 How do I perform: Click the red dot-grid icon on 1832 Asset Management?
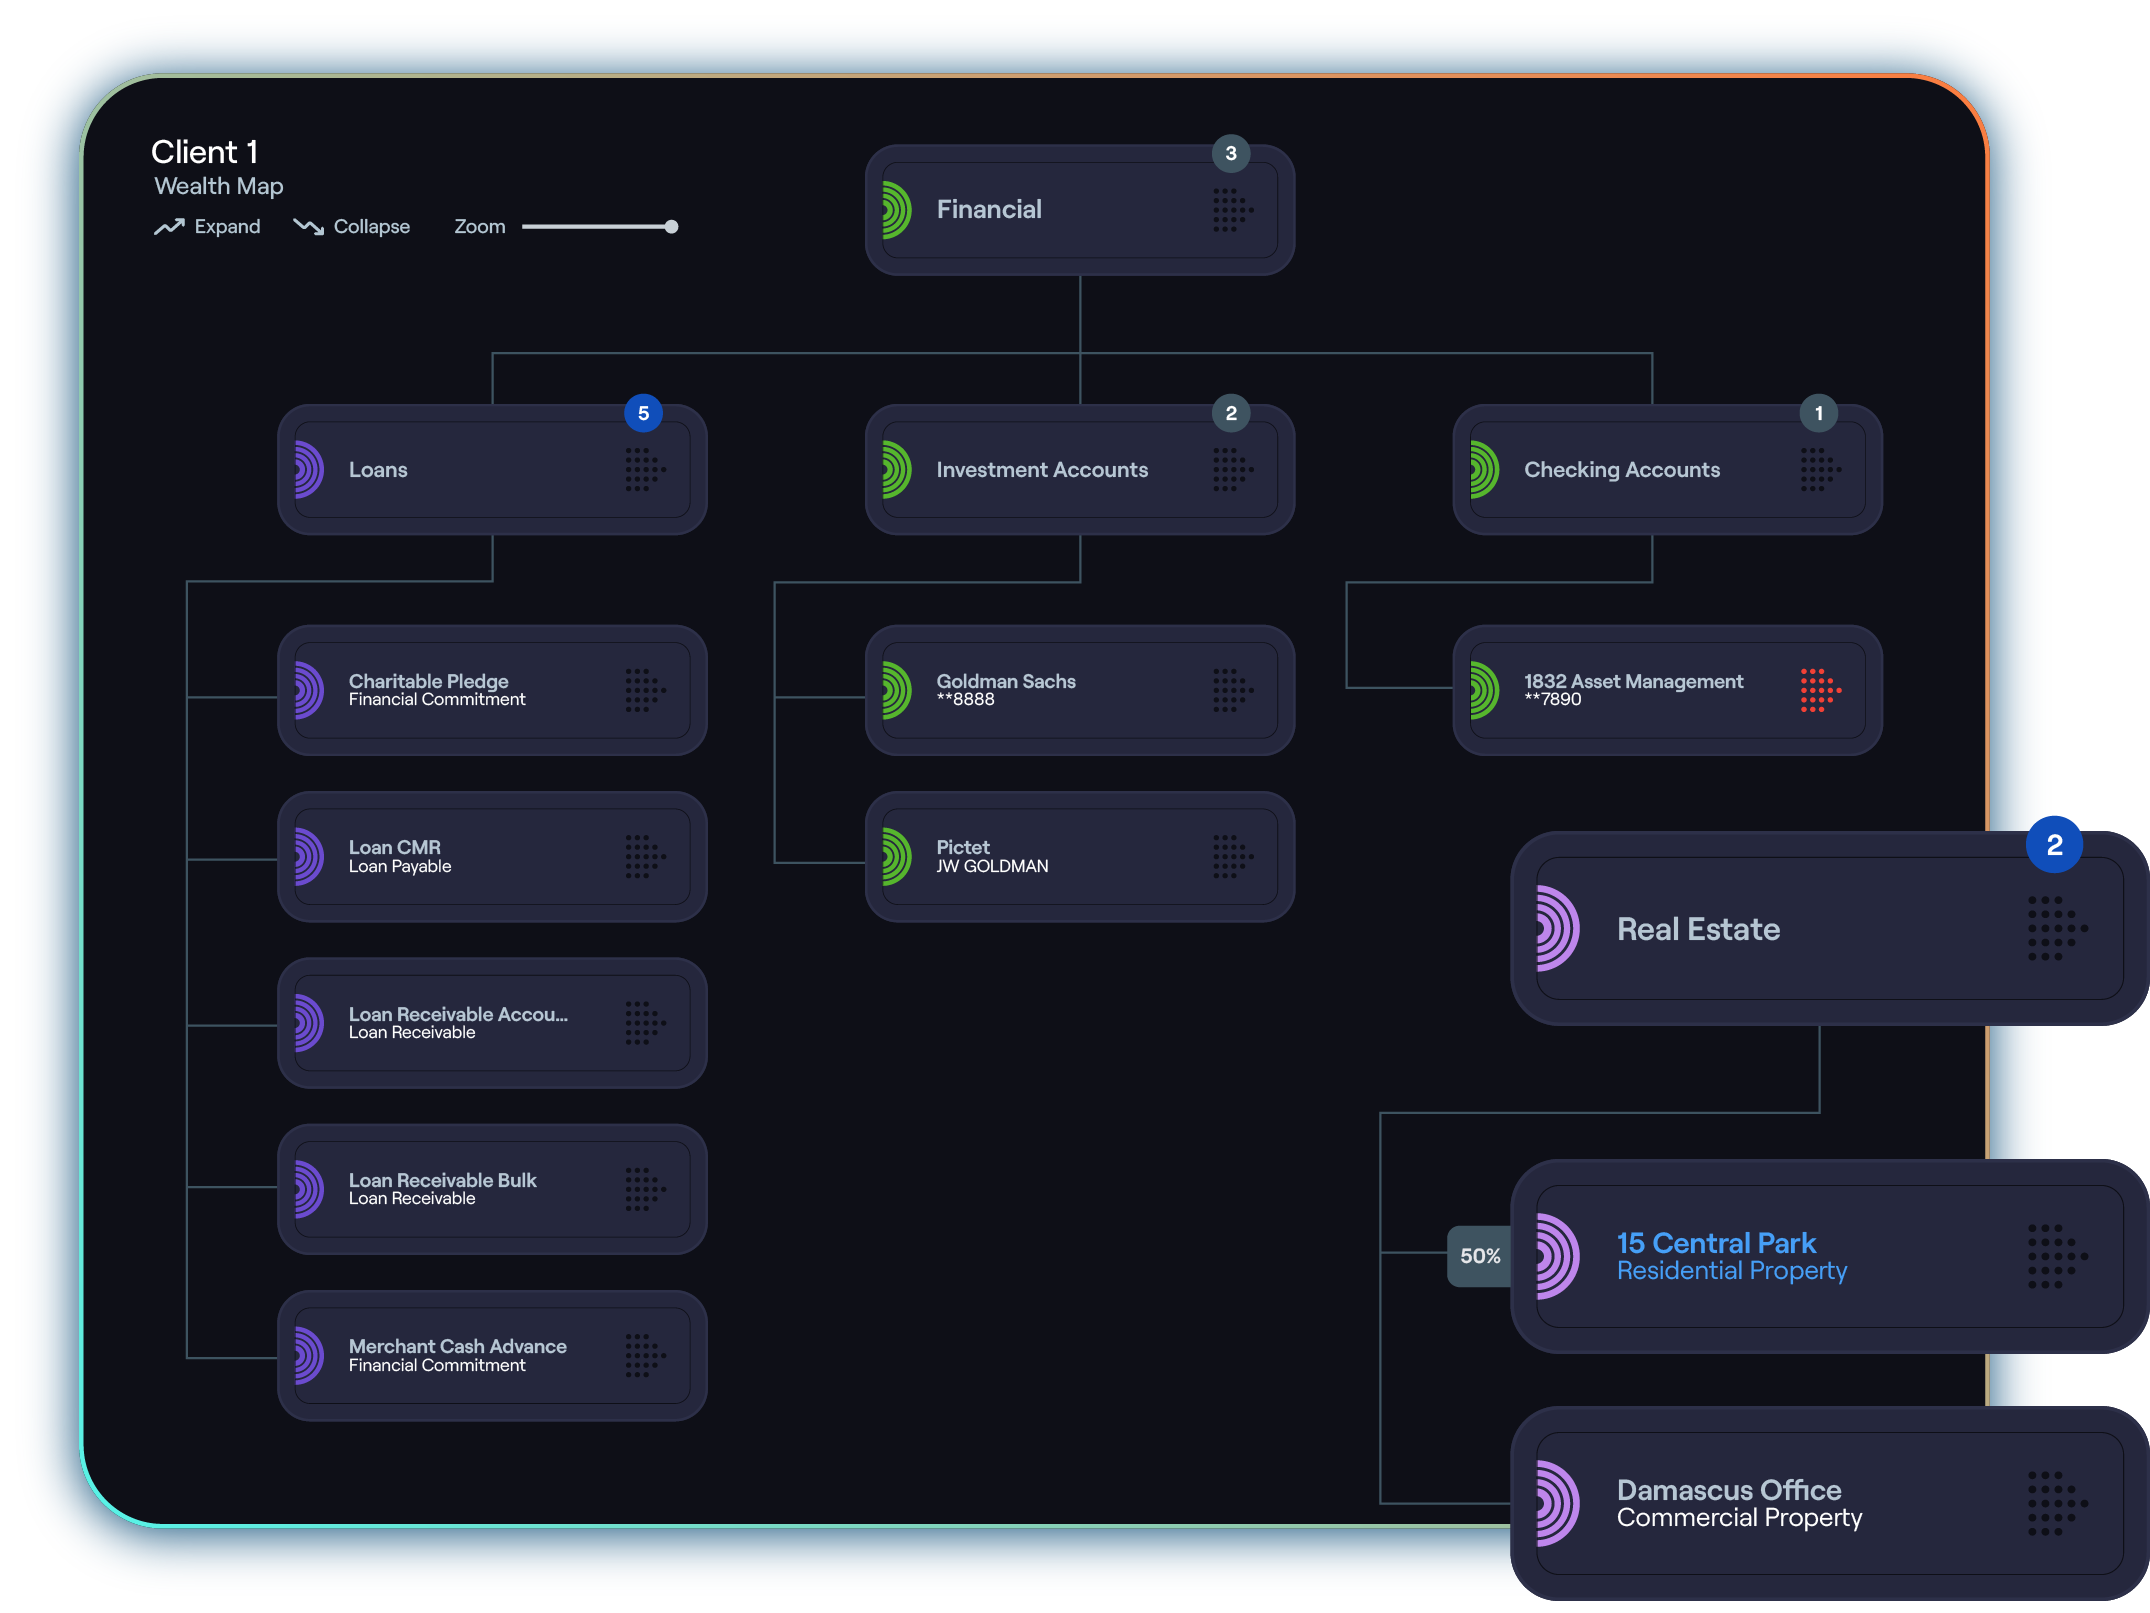1819,690
